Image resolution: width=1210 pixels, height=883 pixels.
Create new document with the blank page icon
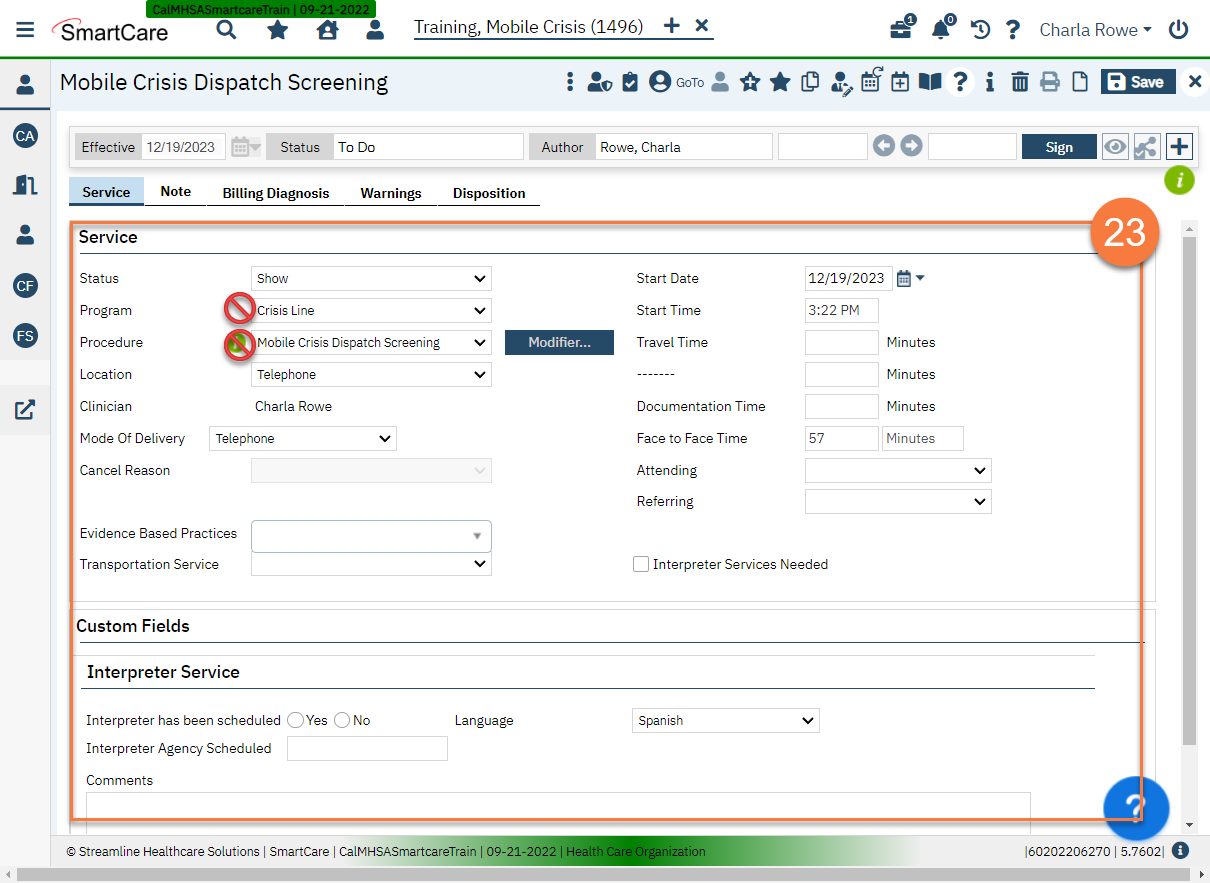[1079, 82]
